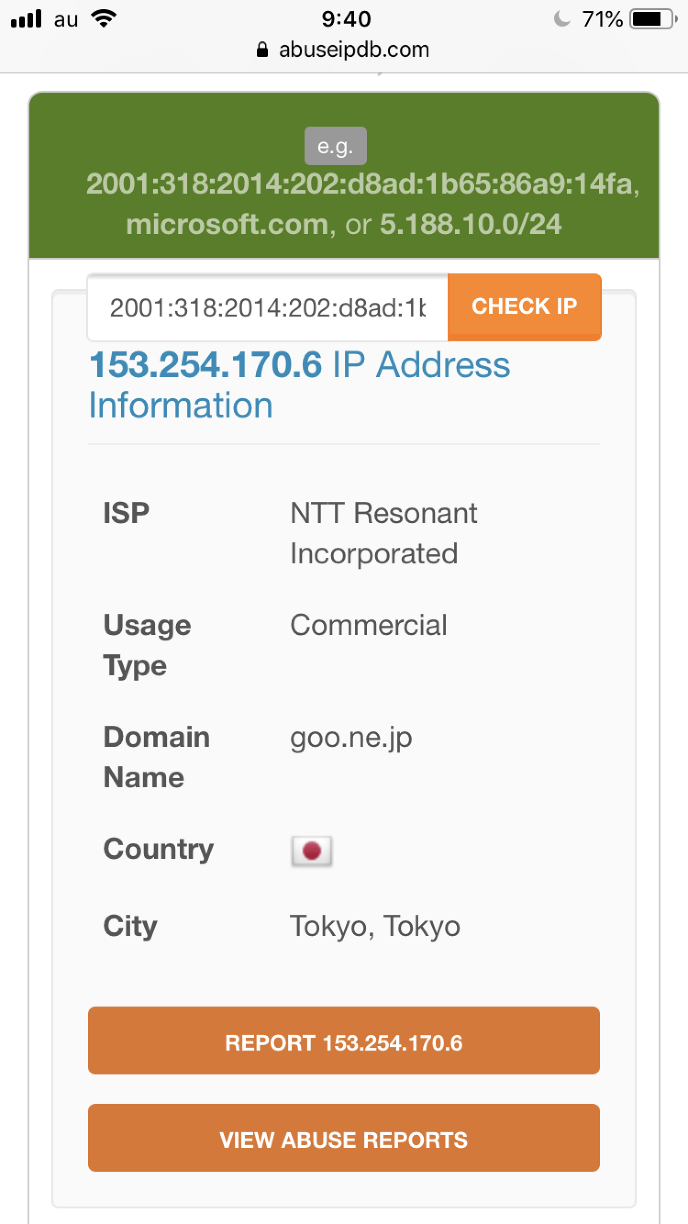Tap the goo.ne.jp domain name value

click(351, 738)
